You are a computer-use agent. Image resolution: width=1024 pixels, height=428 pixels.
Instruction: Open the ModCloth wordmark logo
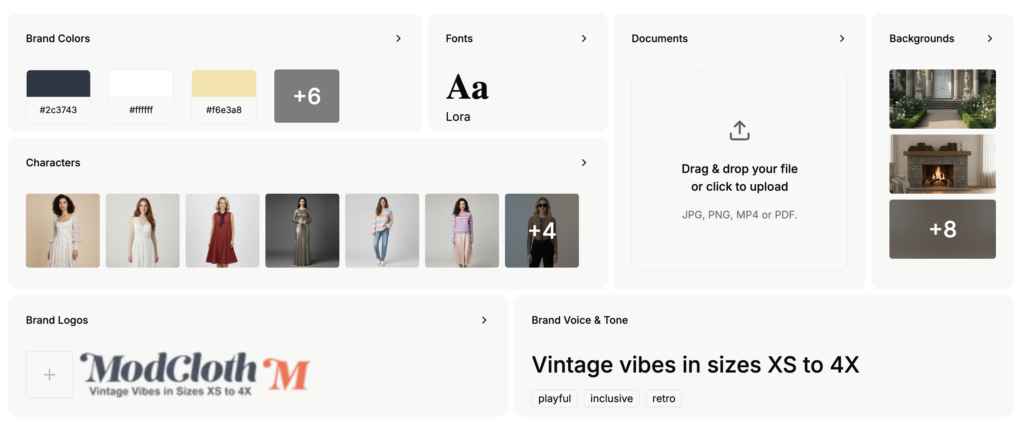(169, 374)
